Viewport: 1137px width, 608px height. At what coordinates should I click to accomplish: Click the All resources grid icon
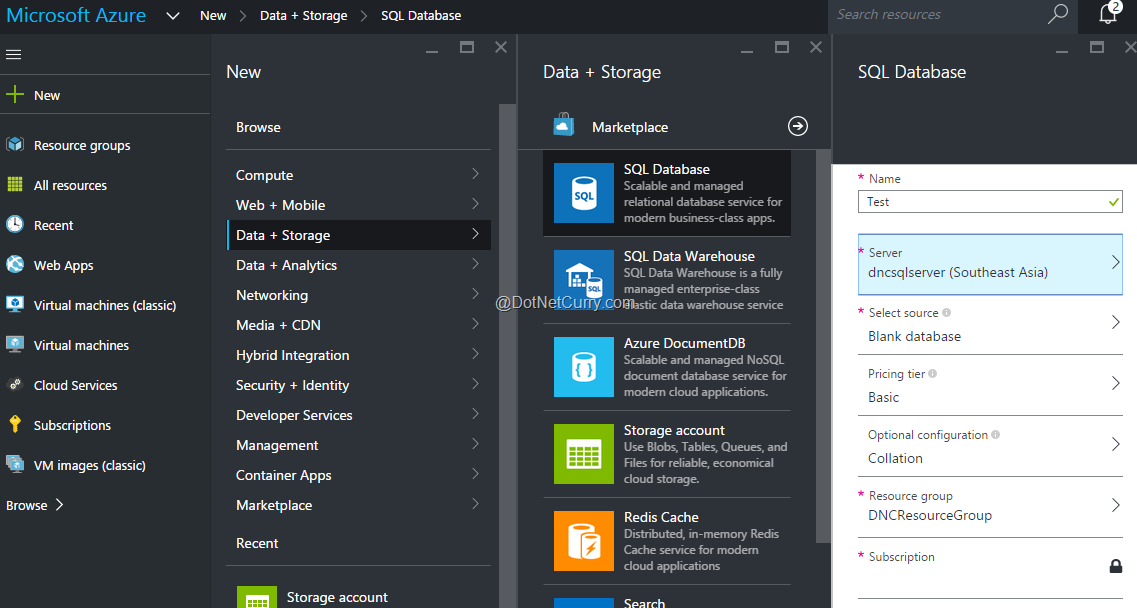click(x=15, y=184)
